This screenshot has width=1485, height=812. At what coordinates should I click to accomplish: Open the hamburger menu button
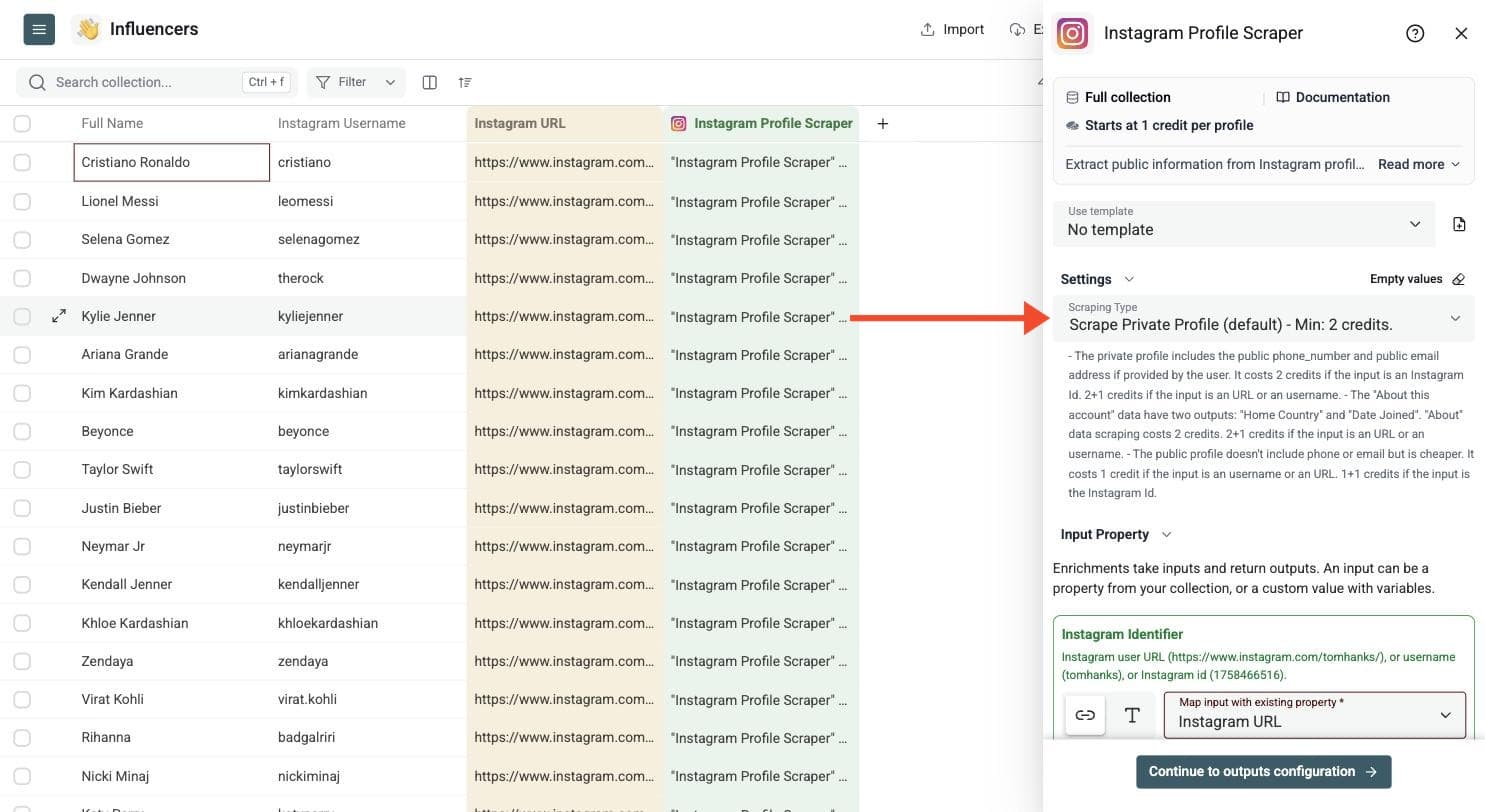point(39,29)
